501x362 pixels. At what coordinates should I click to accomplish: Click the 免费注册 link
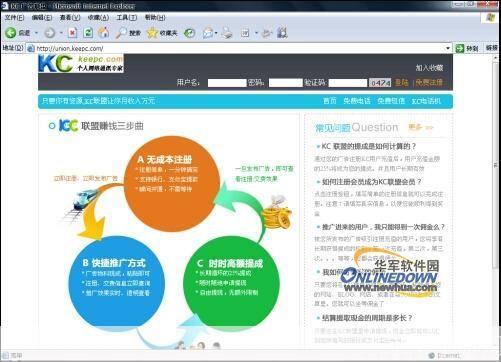429,82
